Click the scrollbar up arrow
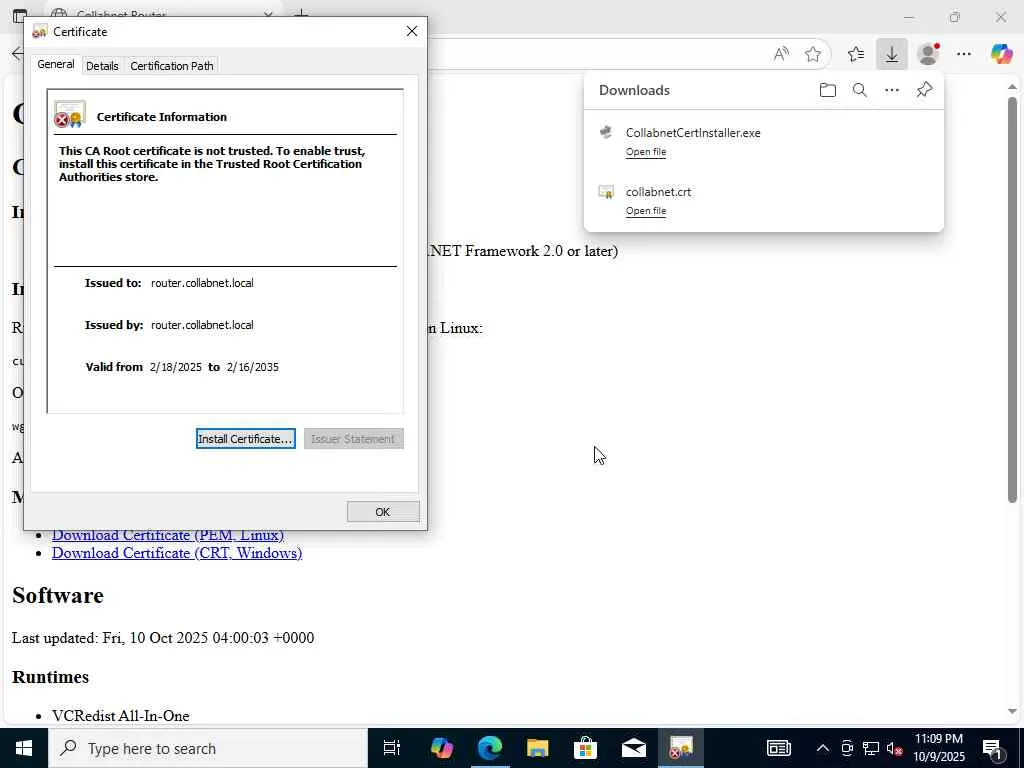This screenshot has width=1024, height=768. (1012, 87)
